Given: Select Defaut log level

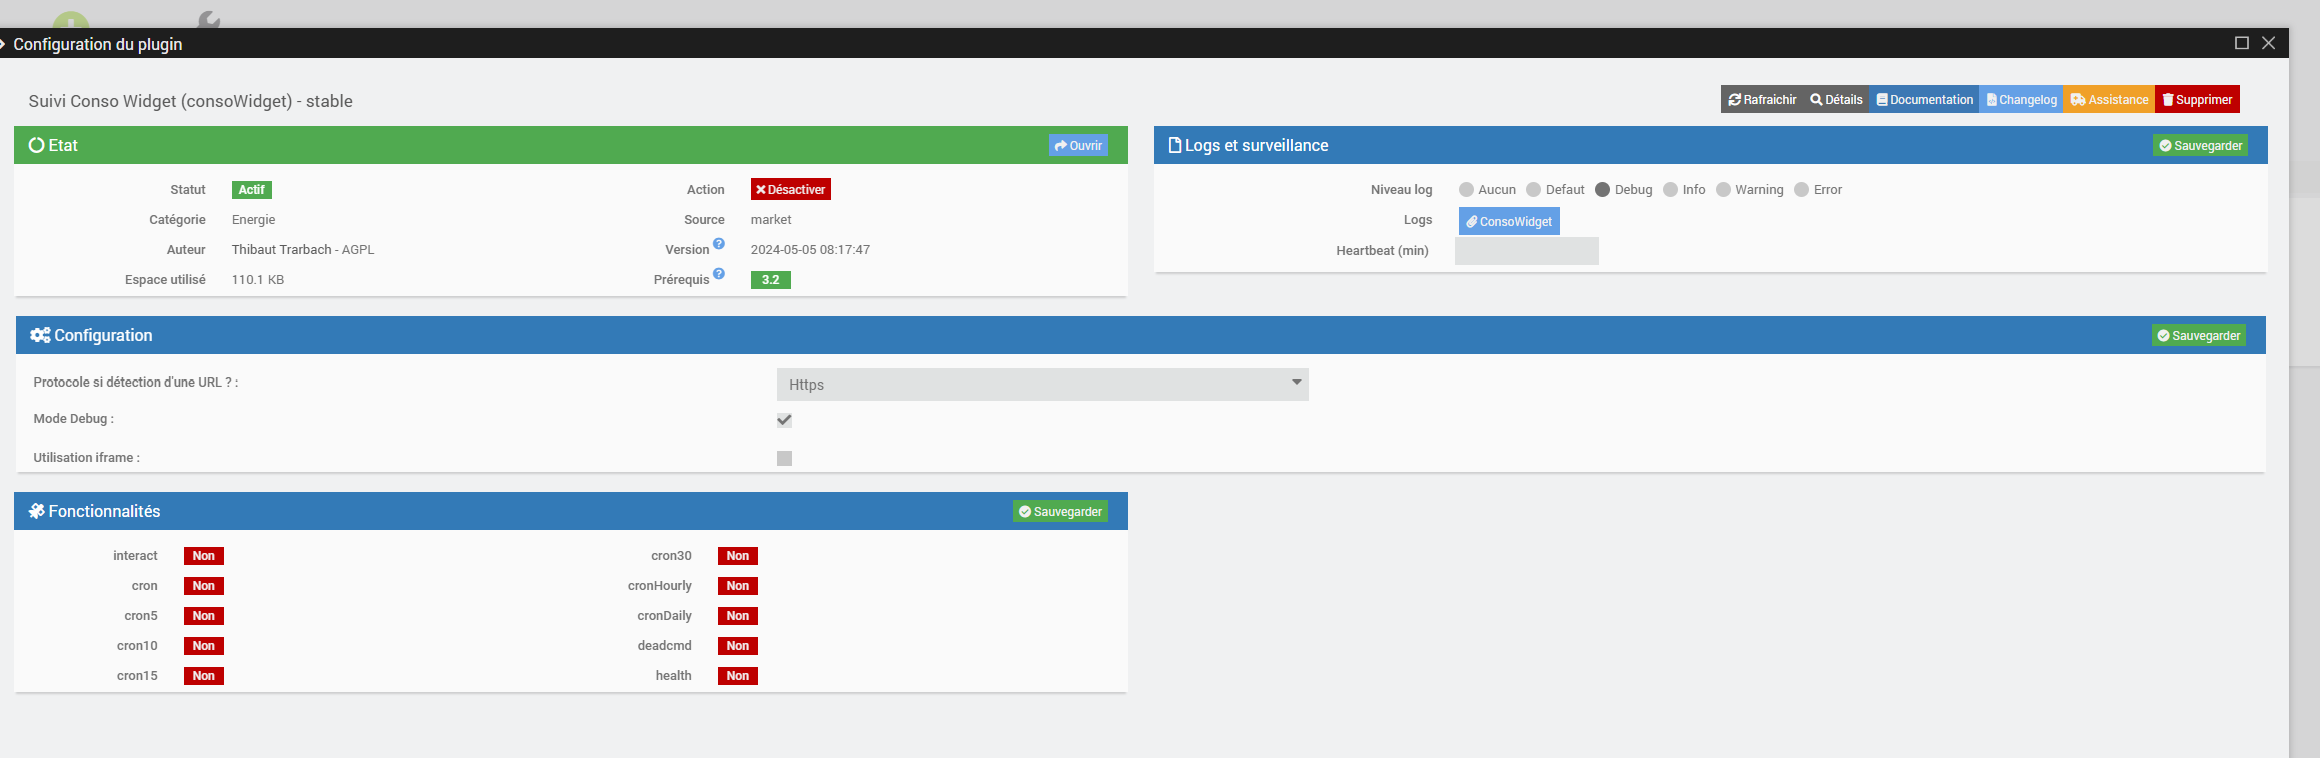Looking at the screenshot, I should point(1533,190).
